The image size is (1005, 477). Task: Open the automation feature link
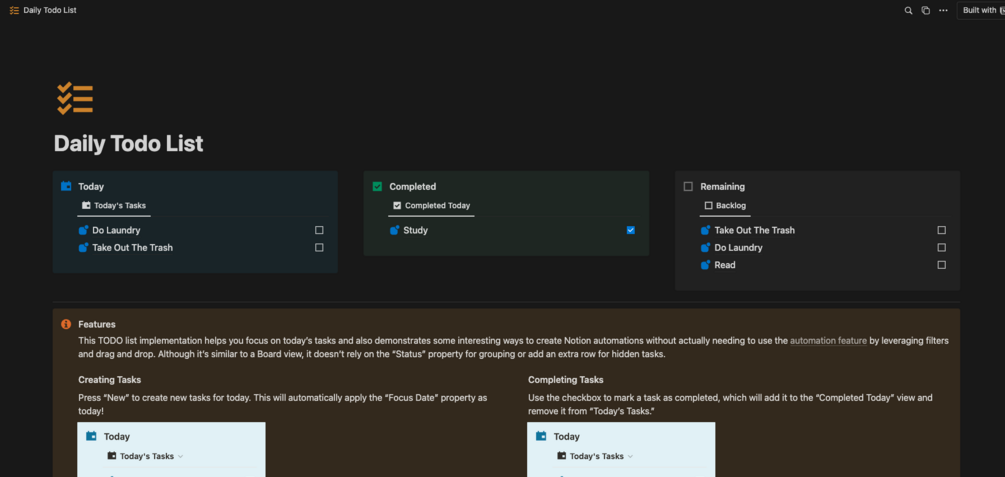click(828, 341)
